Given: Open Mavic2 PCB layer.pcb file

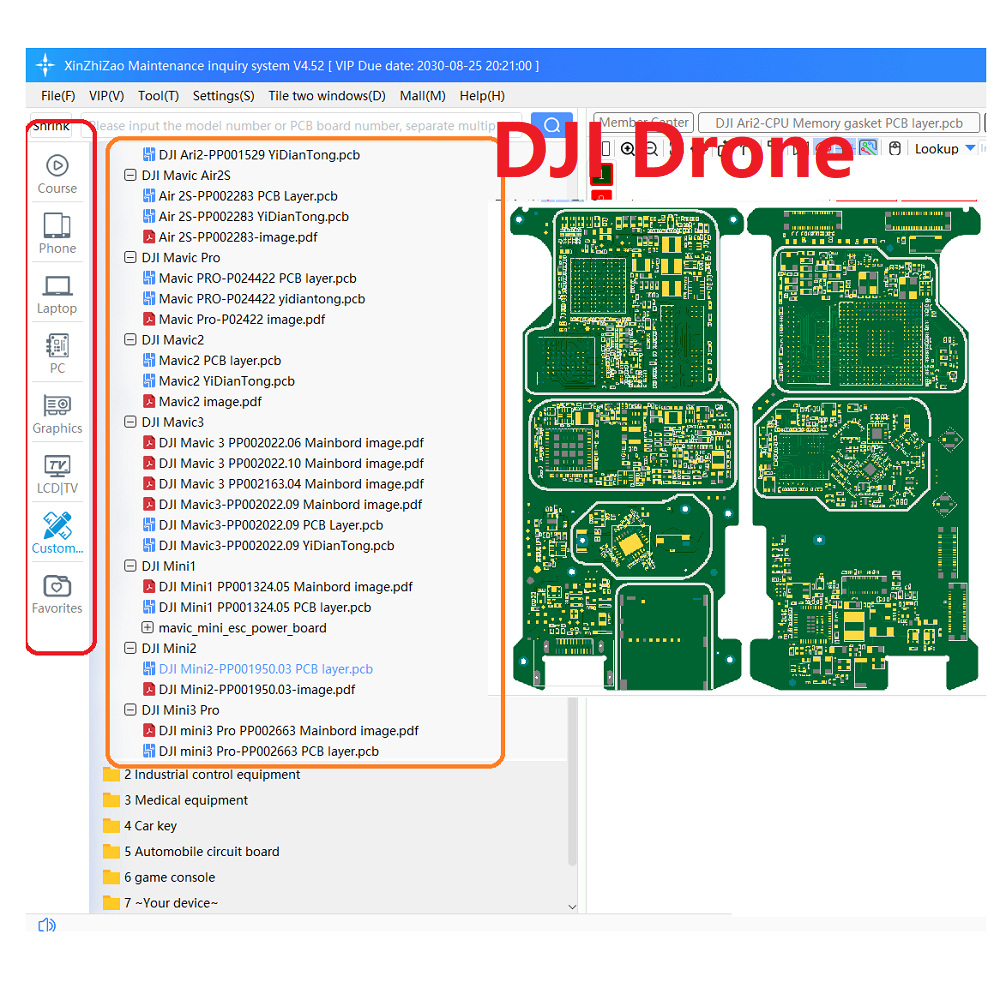Looking at the screenshot, I should [220, 360].
